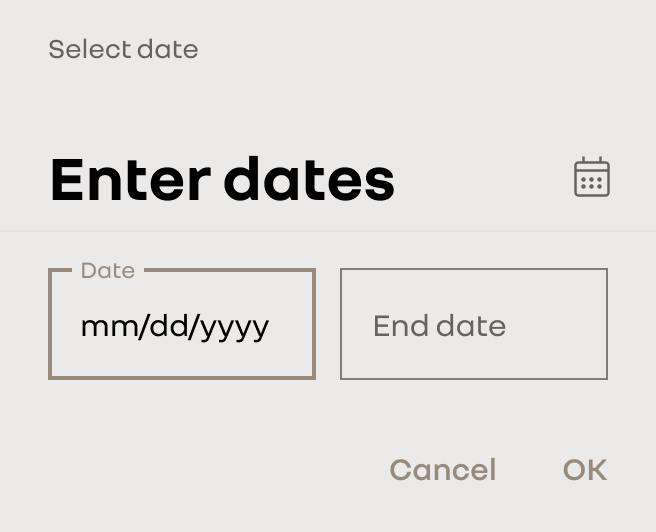Focus the Date start field
The height and width of the screenshot is (532, 656).
tap(182, 324)
